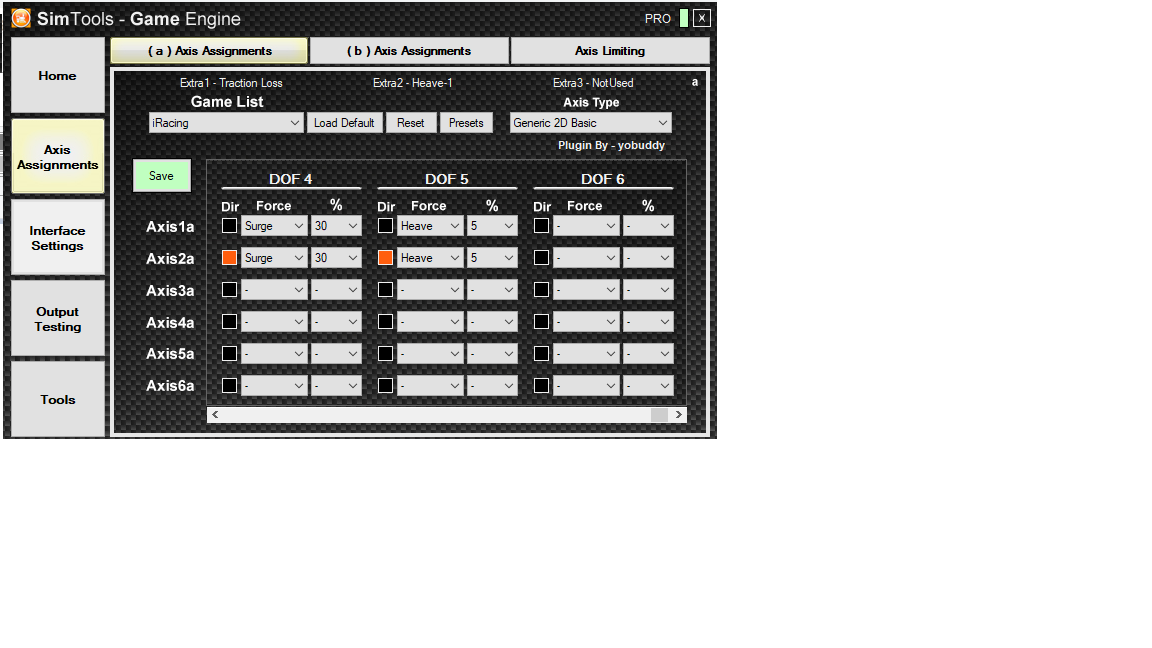This screenshot has height=648, width=1152.
Task: Open Axis6a DOF 5 percent dropdown
Action: coord(492,385)
